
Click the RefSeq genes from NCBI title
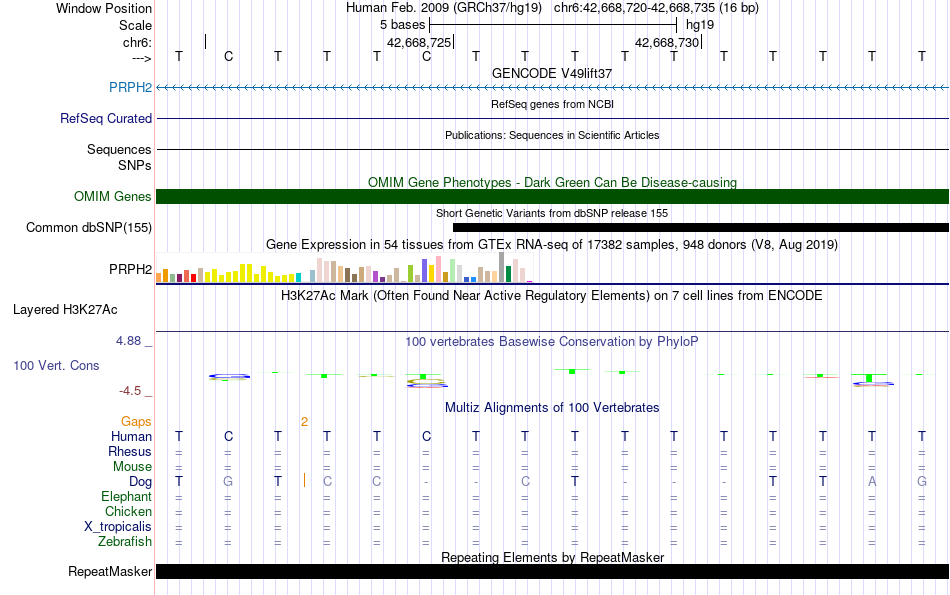(552, 104)
